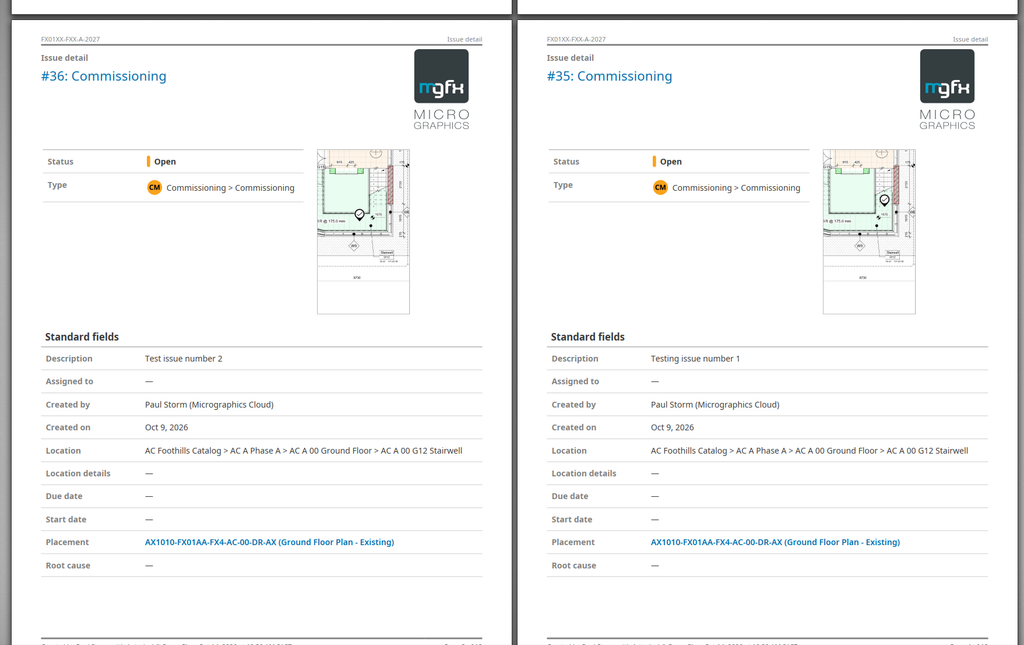The width and height of the screenshot is (1024, 645).
Task: Click FX01XX-FXX-A-2027 header code on right page
Action: pos(576,40)
